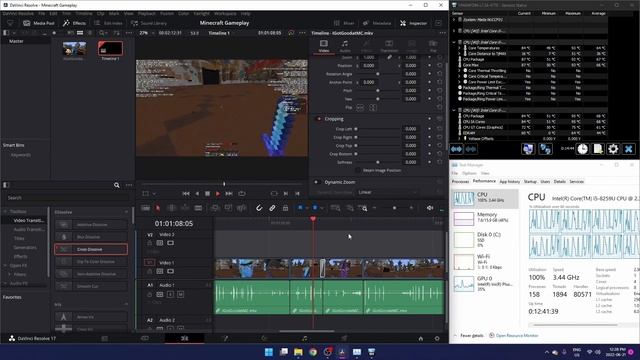Open the viewer zoom percentage dropdown
Image resolution: width=640 pixels, height=360 pixels.
pyautogui.click(x=147, y=33)
